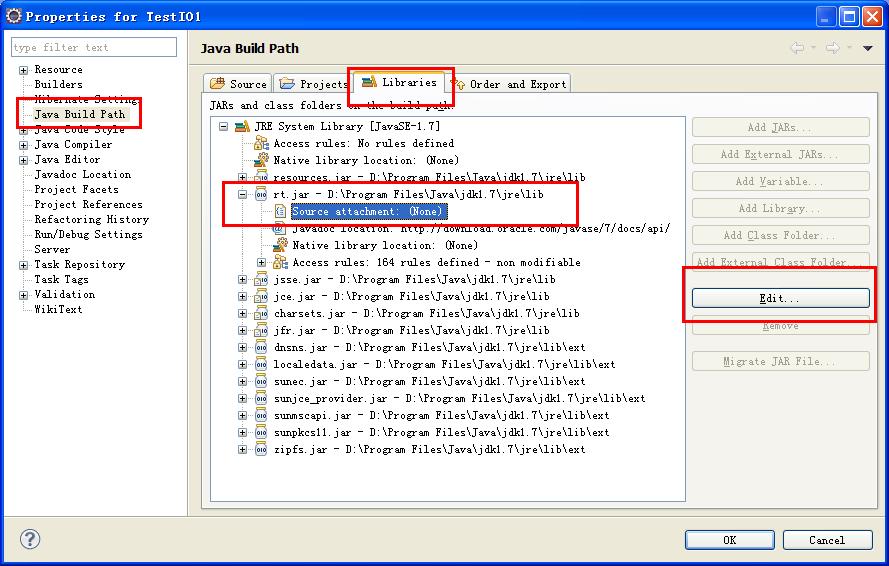Click the charsets.jar file icon

(x=261, y=313)
